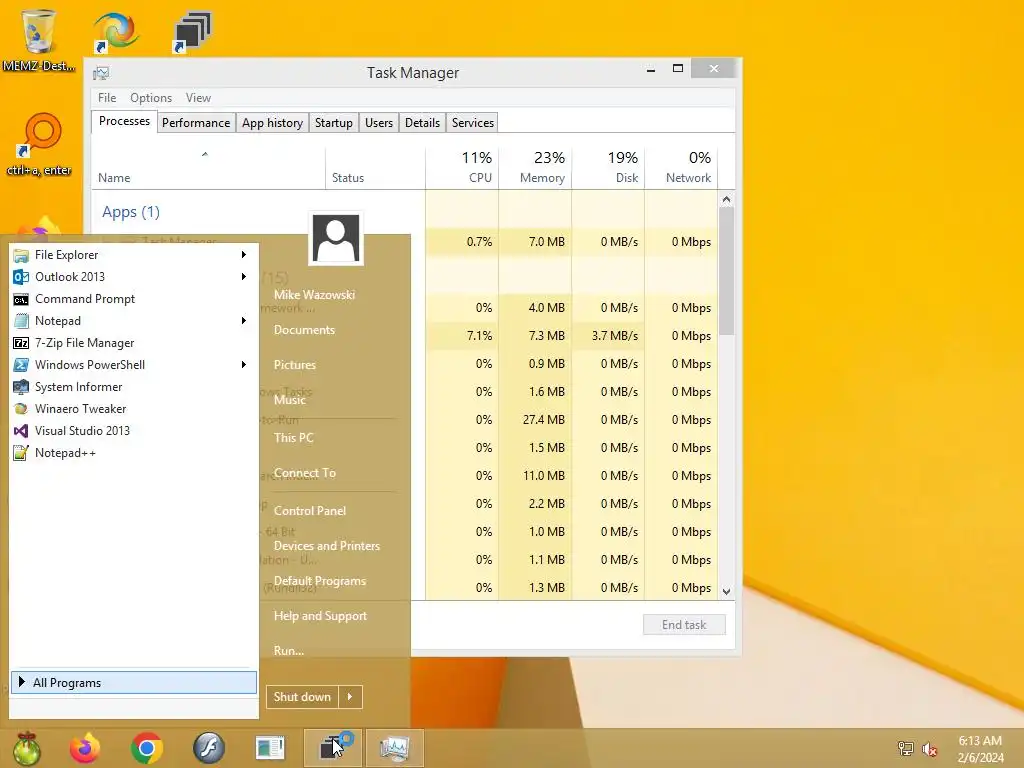Sort processes by the CPU column
The height and width of the screenshot is (768, 1024).
point(462,167)
